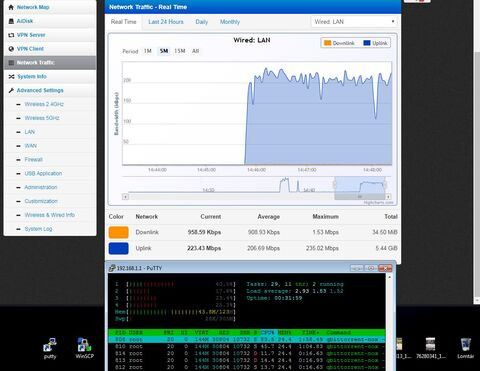This screenshot has height=371, width=480.
Task: Set chart period to 5M
Action: [x=164, y=51]
